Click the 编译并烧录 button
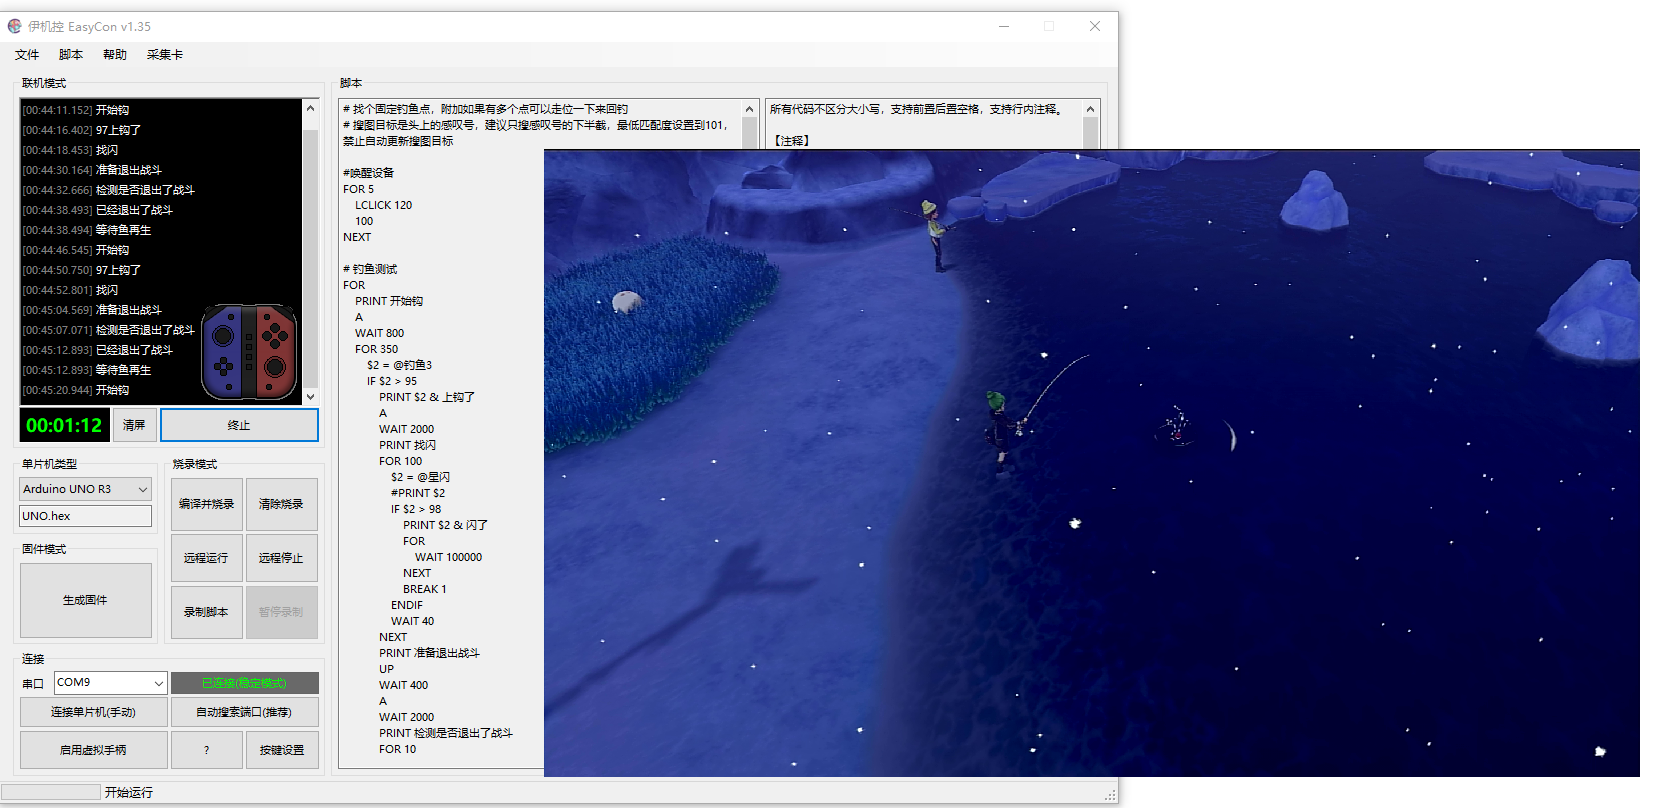 tap(206, 504)
